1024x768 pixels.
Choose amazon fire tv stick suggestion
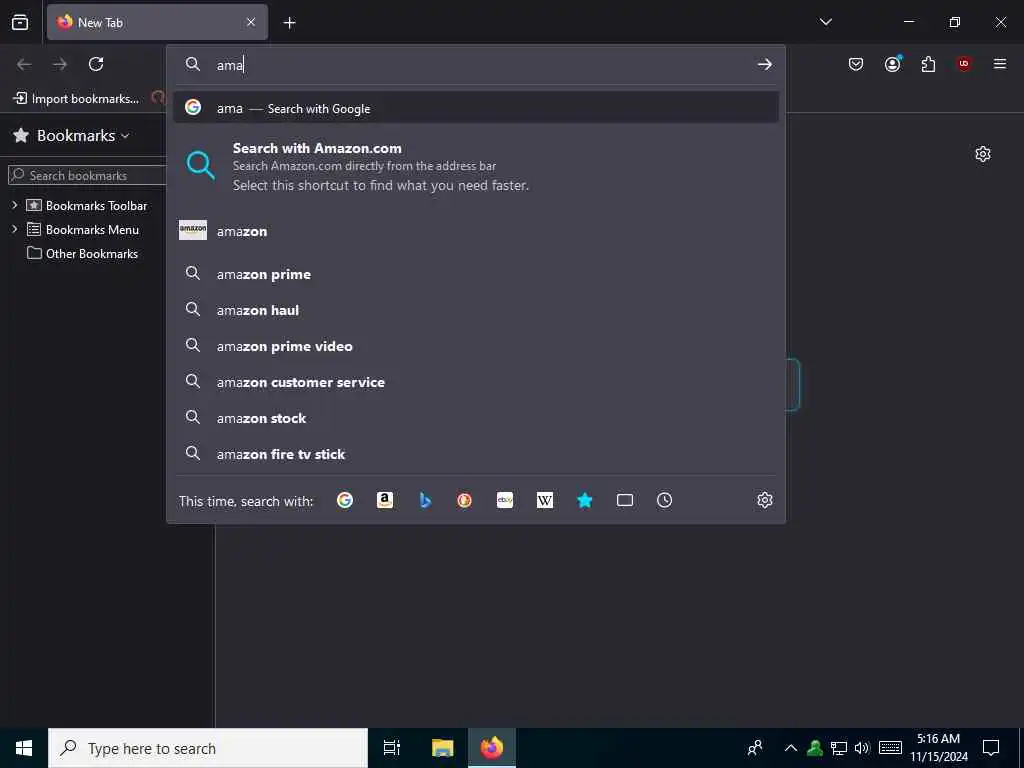point(475,454)
